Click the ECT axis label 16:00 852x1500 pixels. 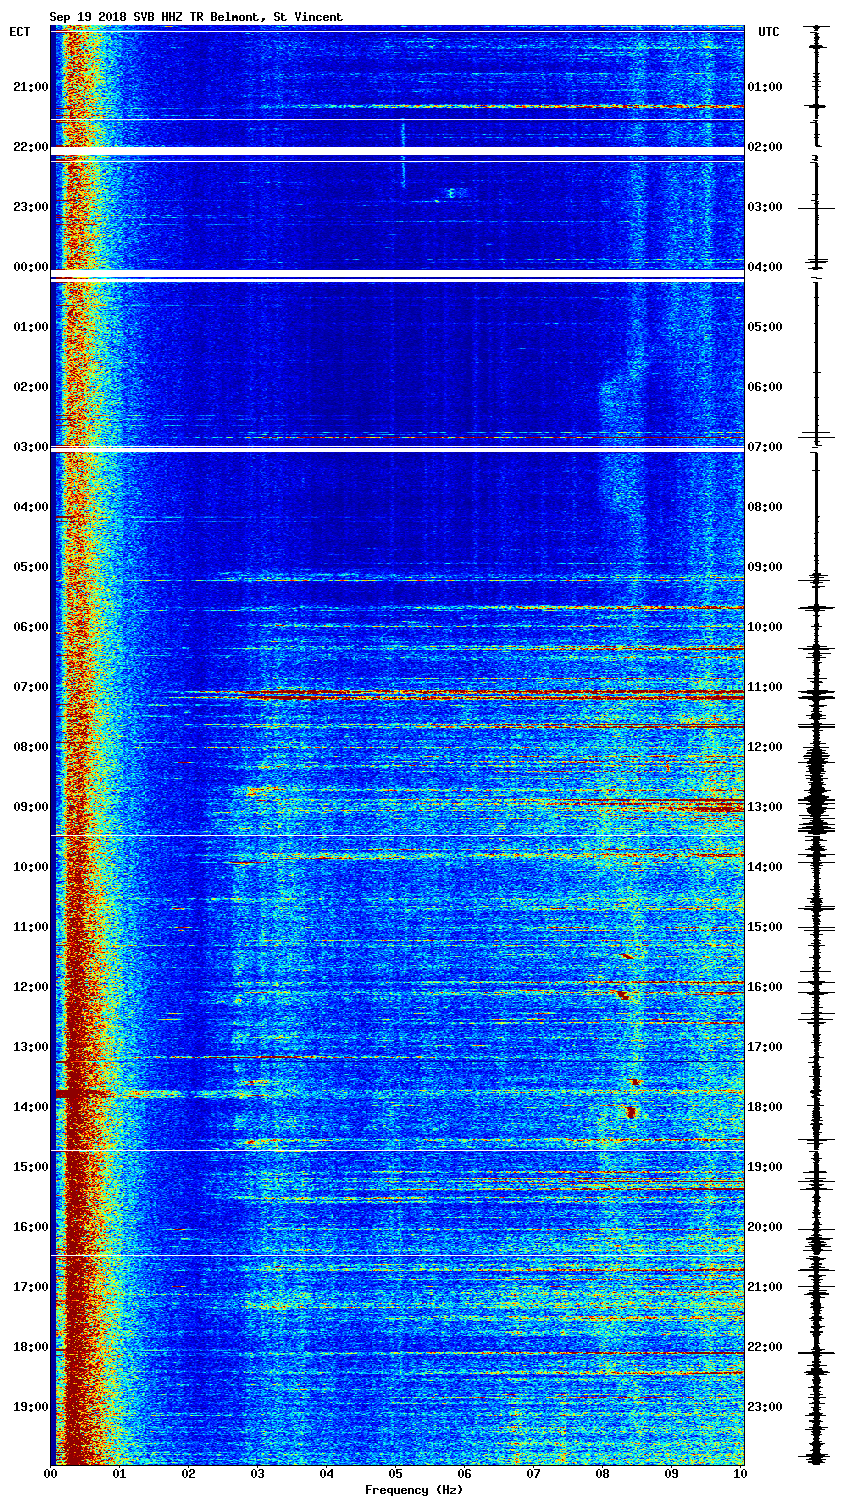pyautogui.click(x=30, y=1227)
